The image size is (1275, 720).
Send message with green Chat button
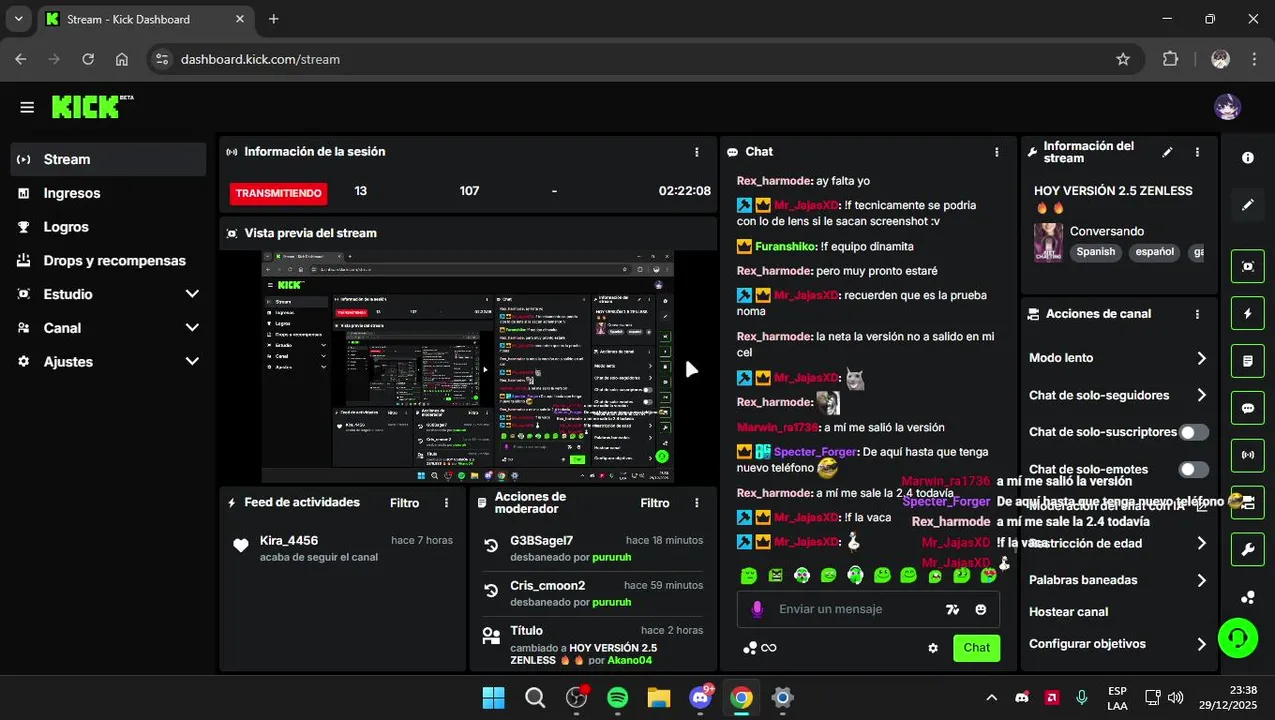point(977,648)
